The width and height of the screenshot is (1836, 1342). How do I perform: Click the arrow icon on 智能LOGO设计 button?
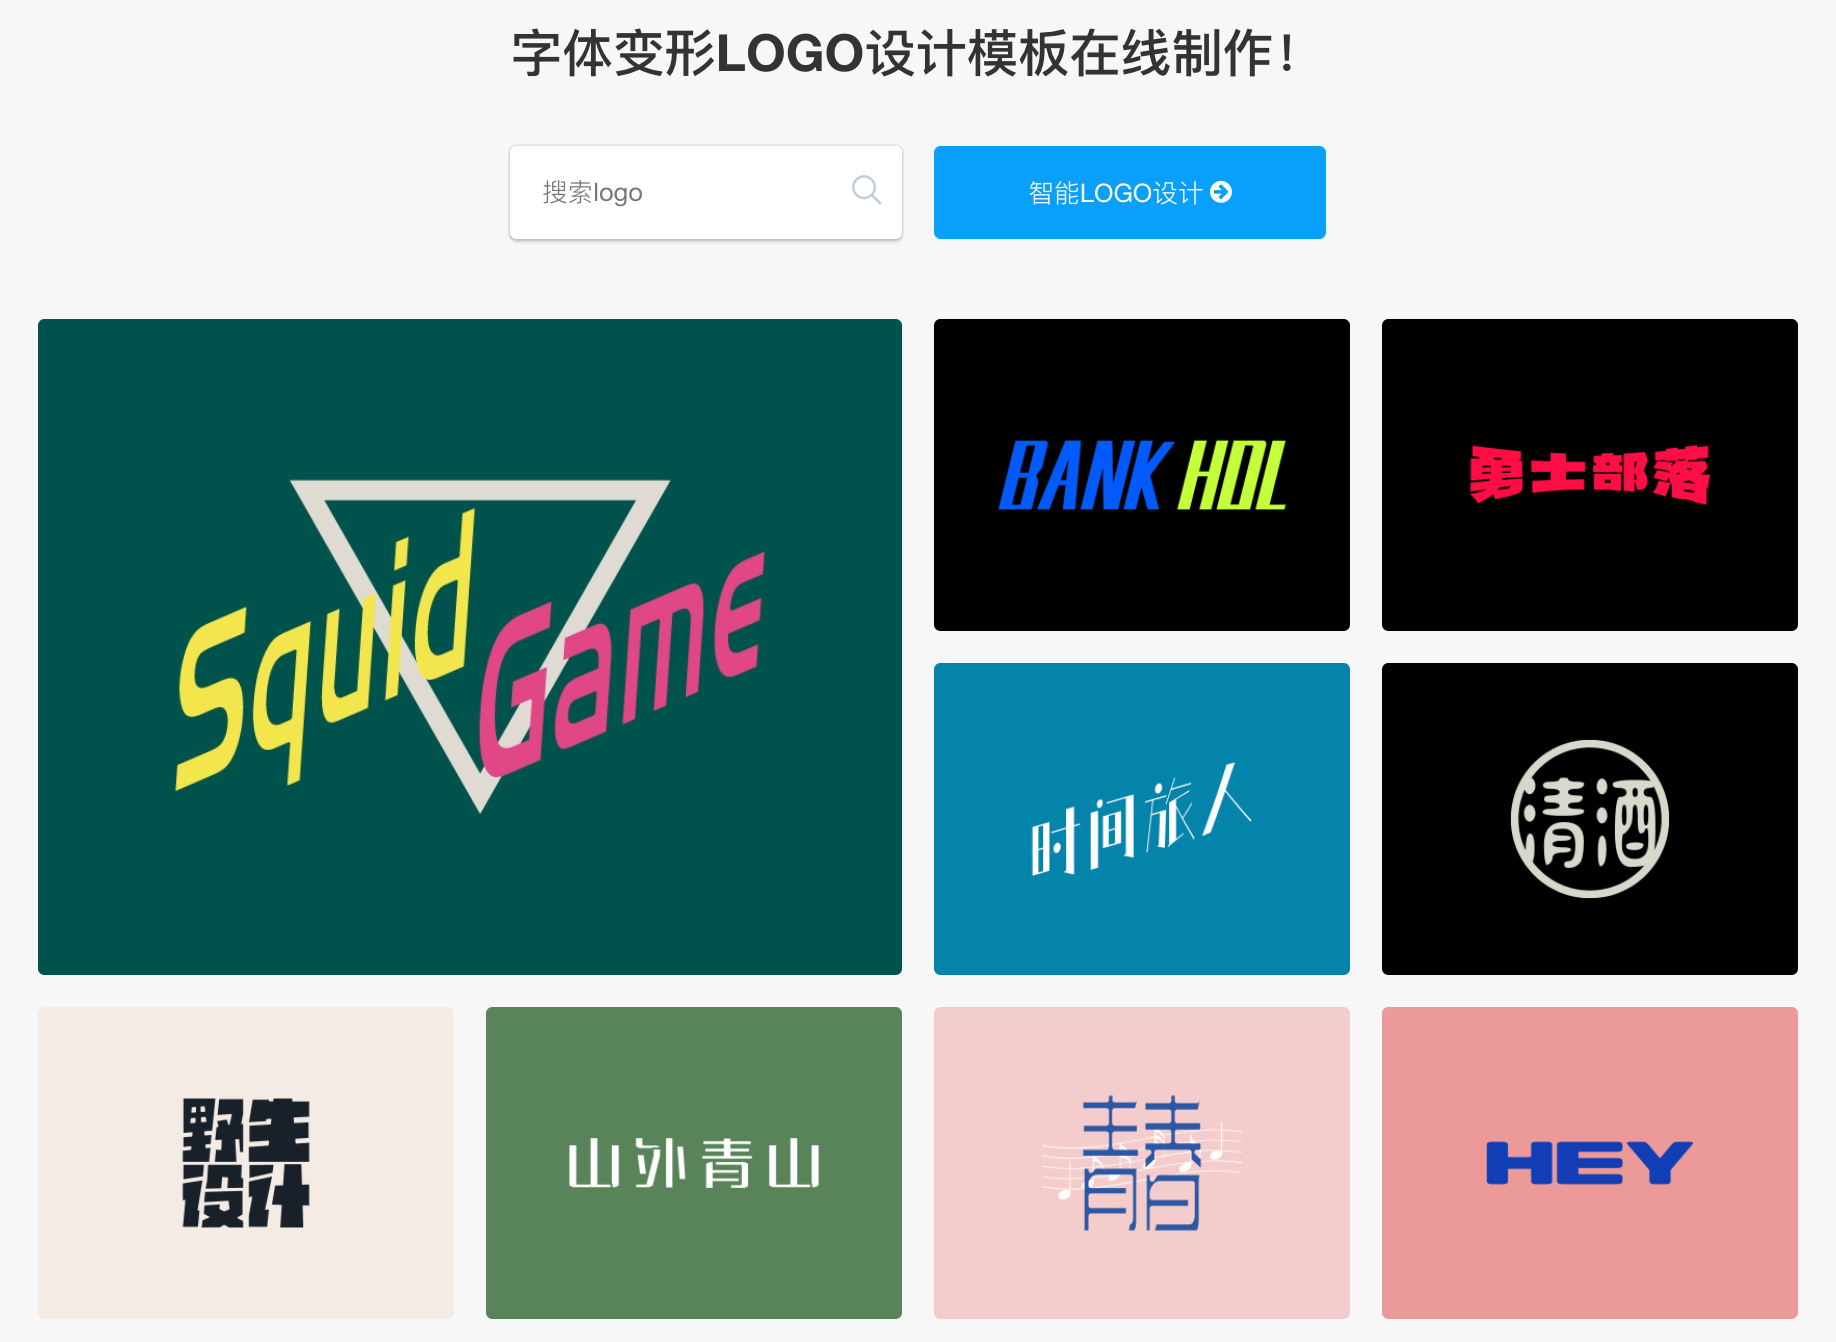pos(1221,192)
